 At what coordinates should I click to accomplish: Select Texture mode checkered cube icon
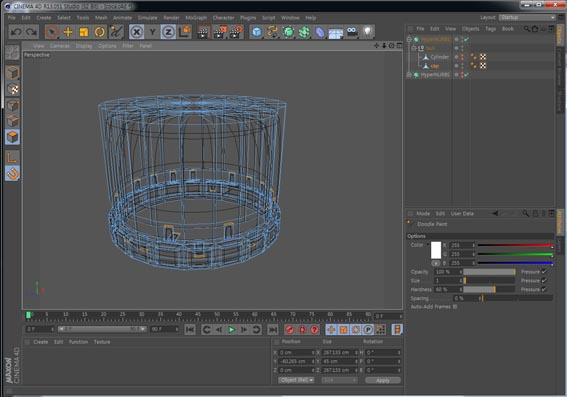tap(12, 89)
